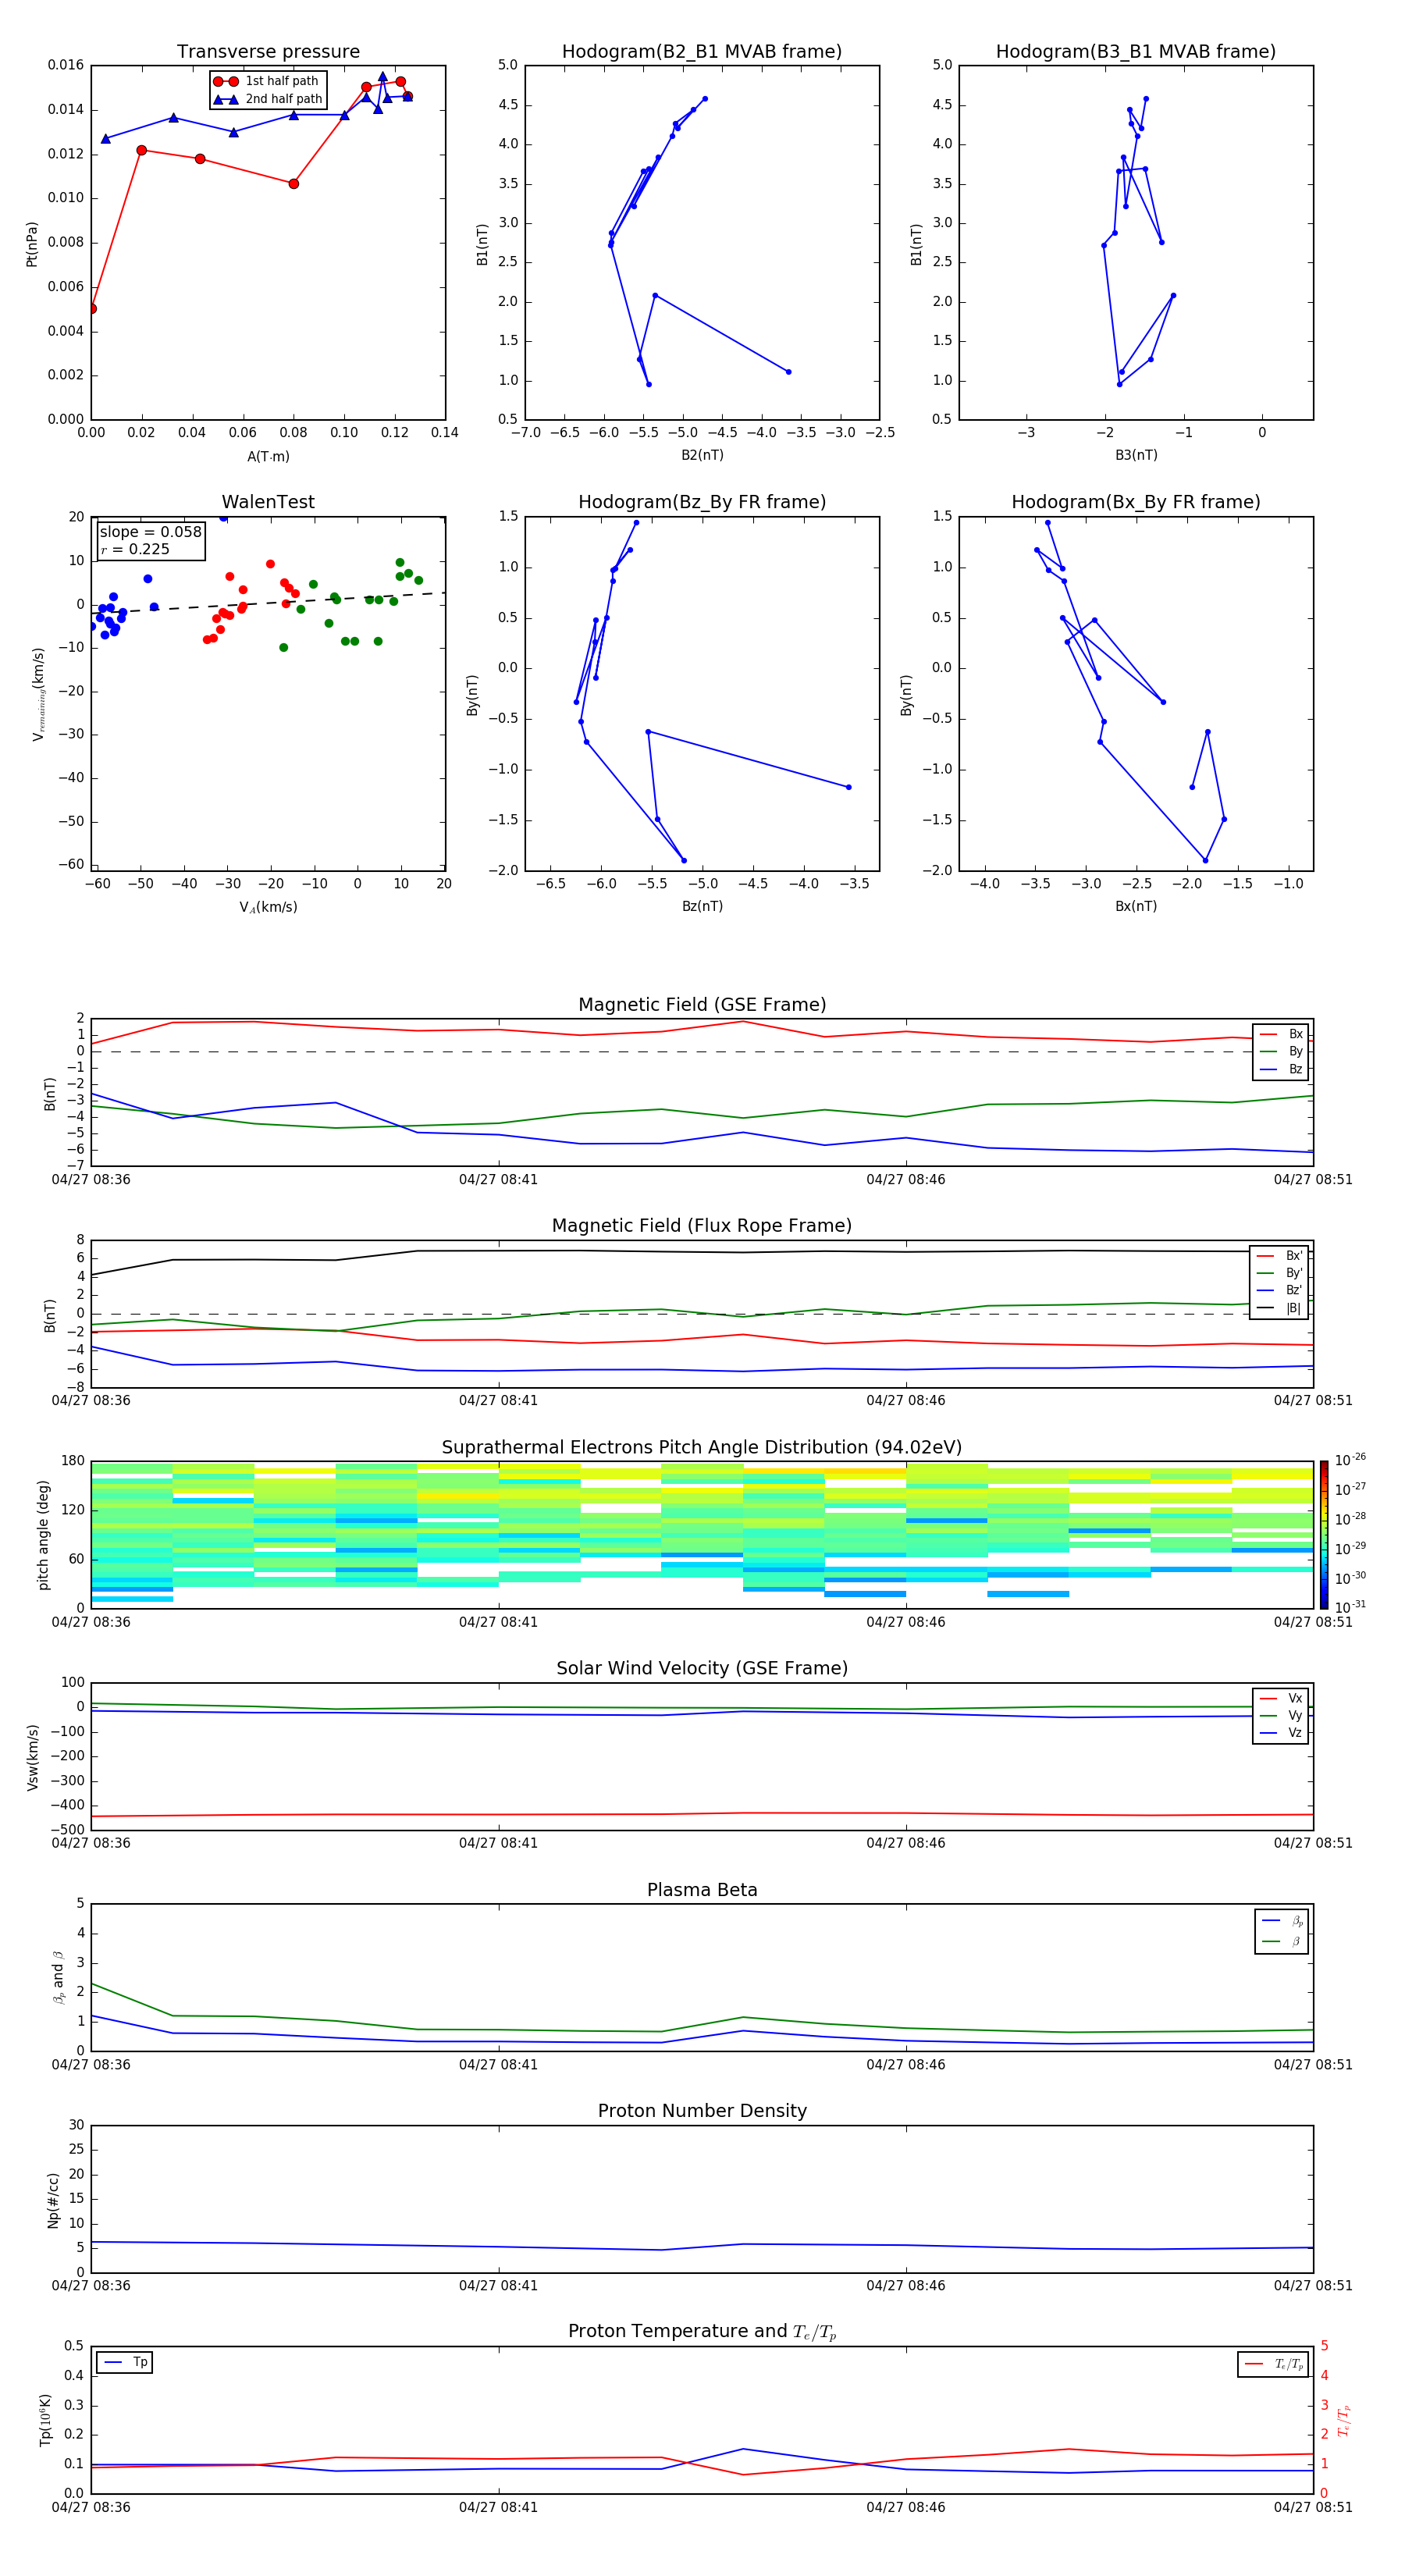Viewport: 1405px width, 2576px height.
Task: Click the 'B2(nT)' x-axis label
Action: 702,455
